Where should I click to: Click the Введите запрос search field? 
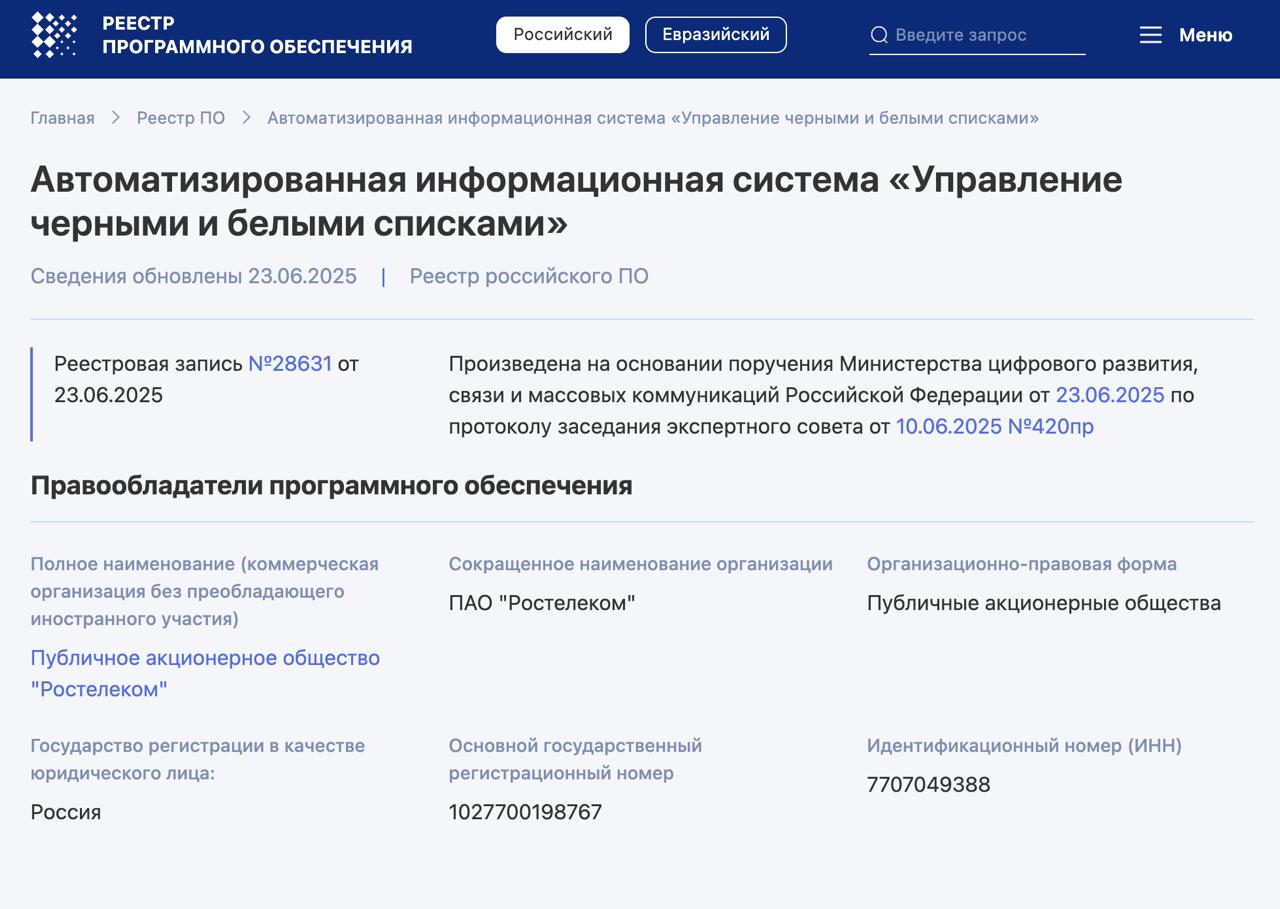click(x=977, y=35)
